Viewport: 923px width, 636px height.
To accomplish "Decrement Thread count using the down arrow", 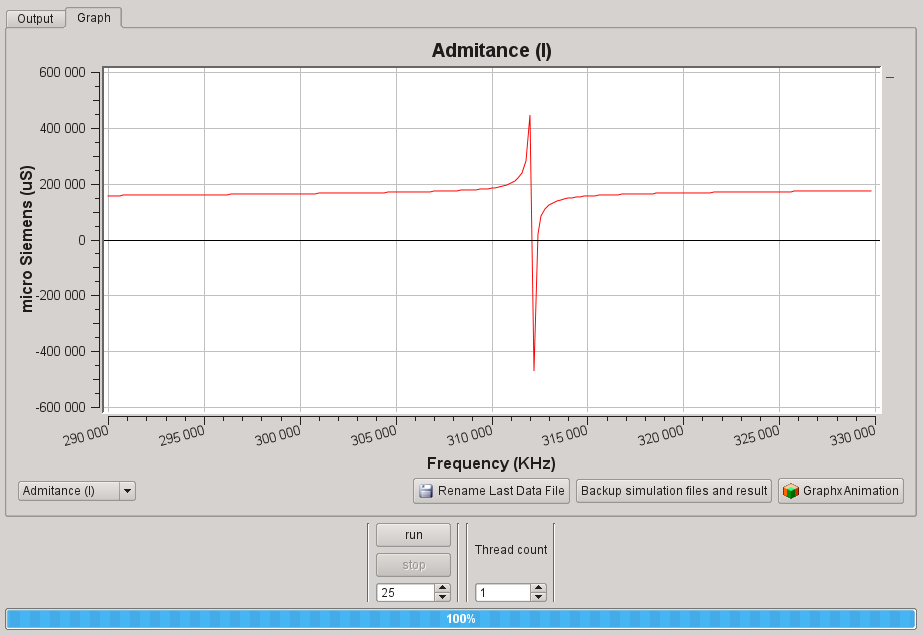I will click(x=538, y=597).
